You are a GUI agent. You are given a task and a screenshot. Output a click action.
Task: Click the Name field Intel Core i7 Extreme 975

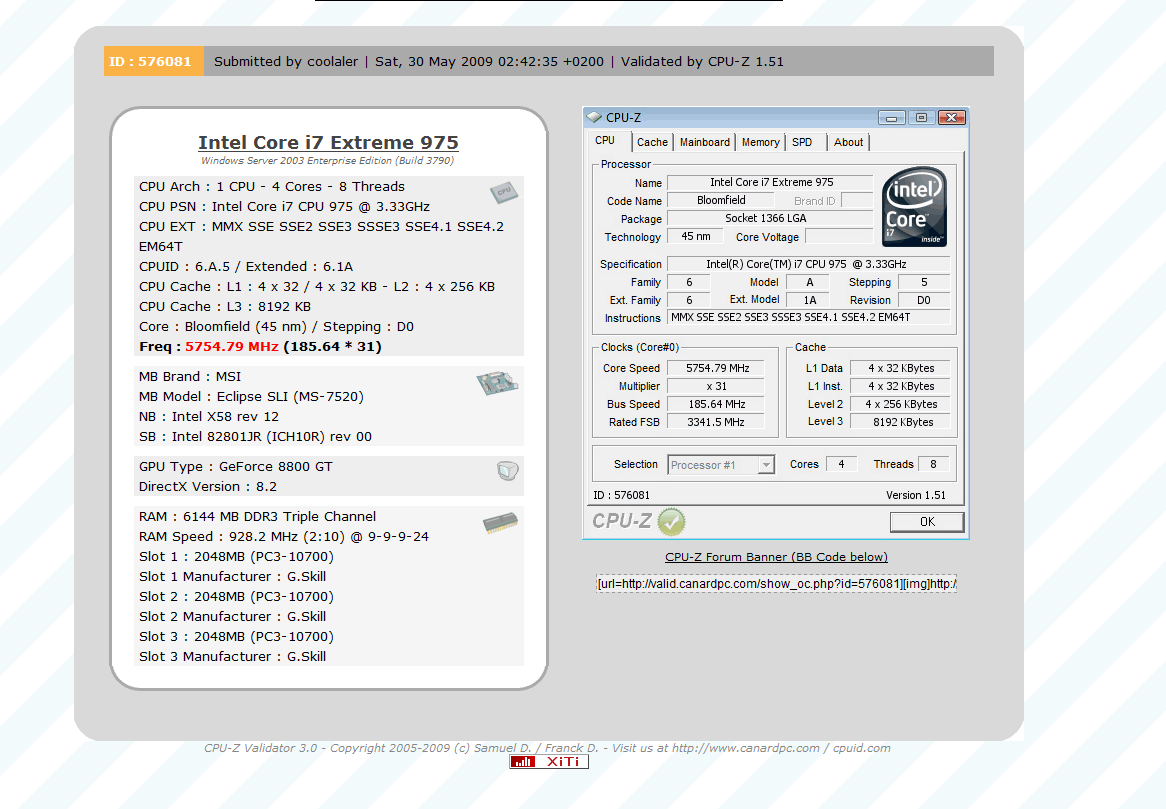point(770,182)
